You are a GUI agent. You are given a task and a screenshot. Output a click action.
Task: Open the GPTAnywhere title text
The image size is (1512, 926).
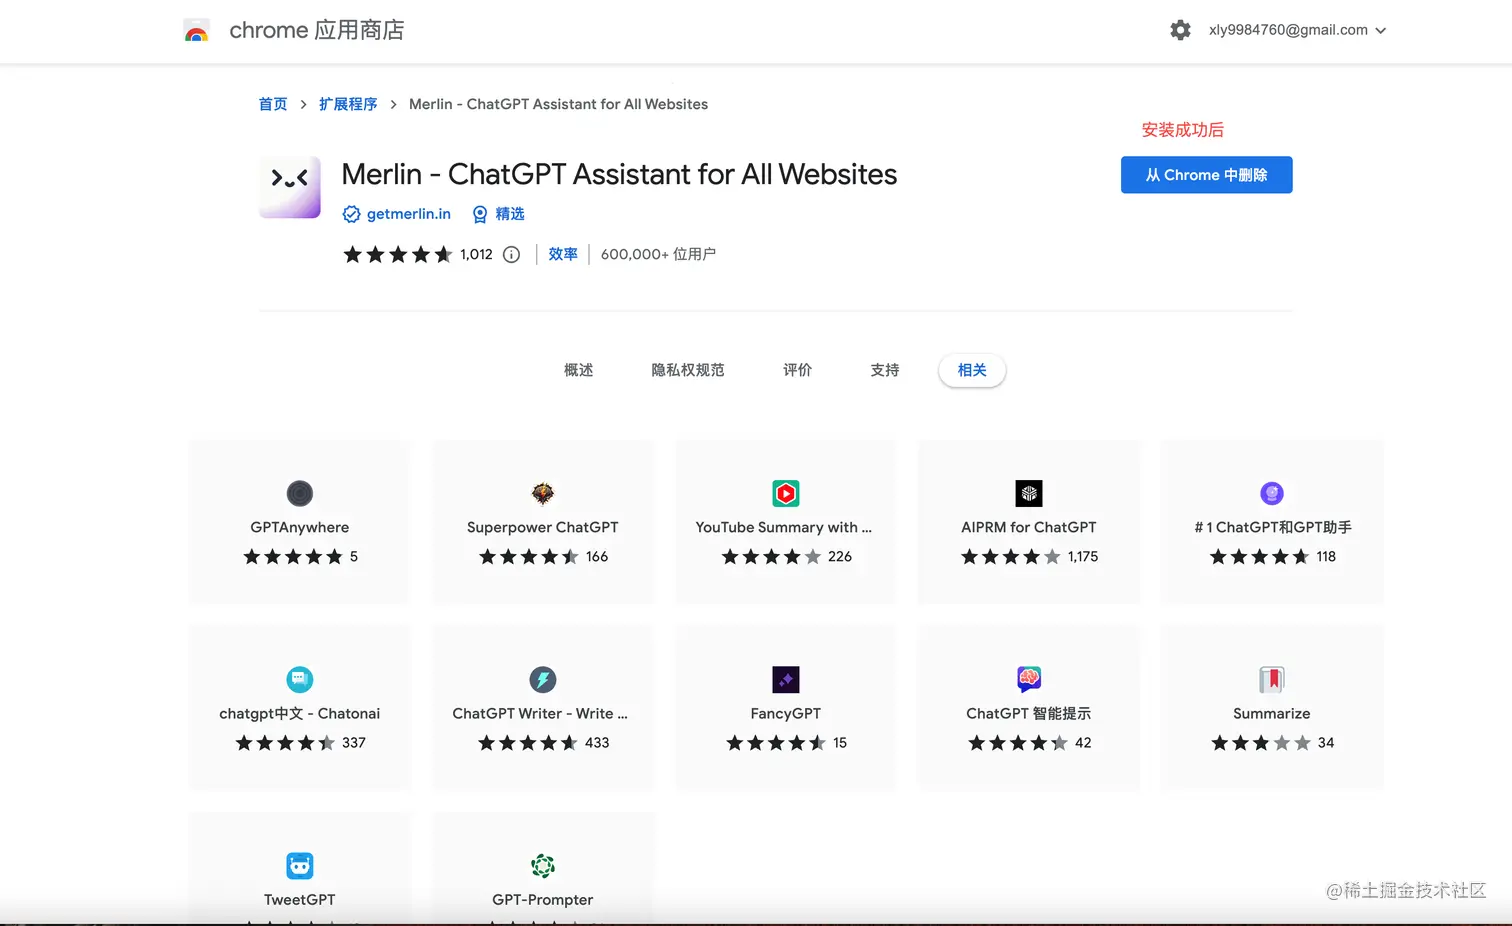[x=300, y=527]
